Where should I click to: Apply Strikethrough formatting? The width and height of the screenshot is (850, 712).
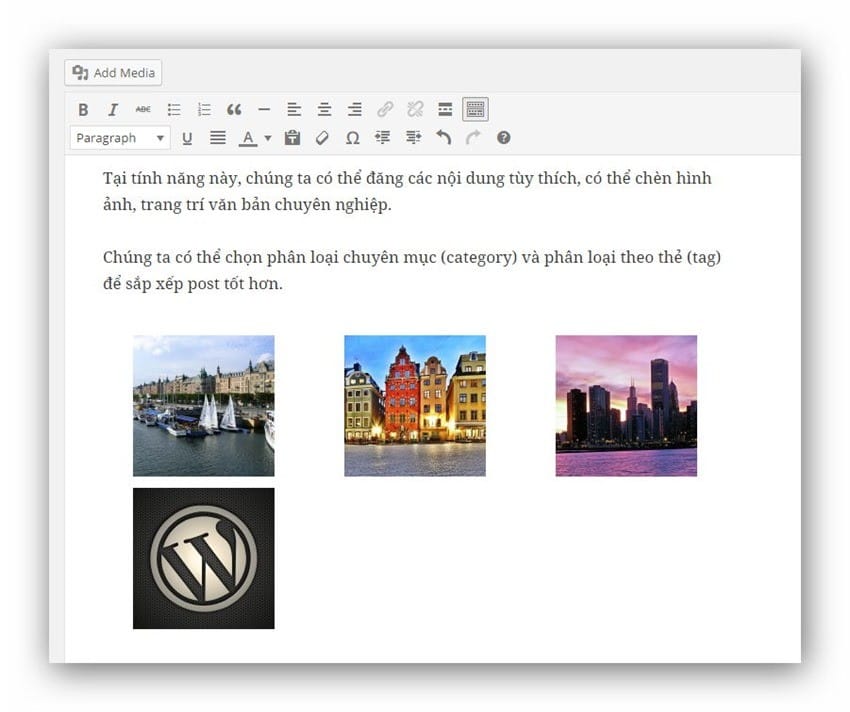click(x=143, y=110)
